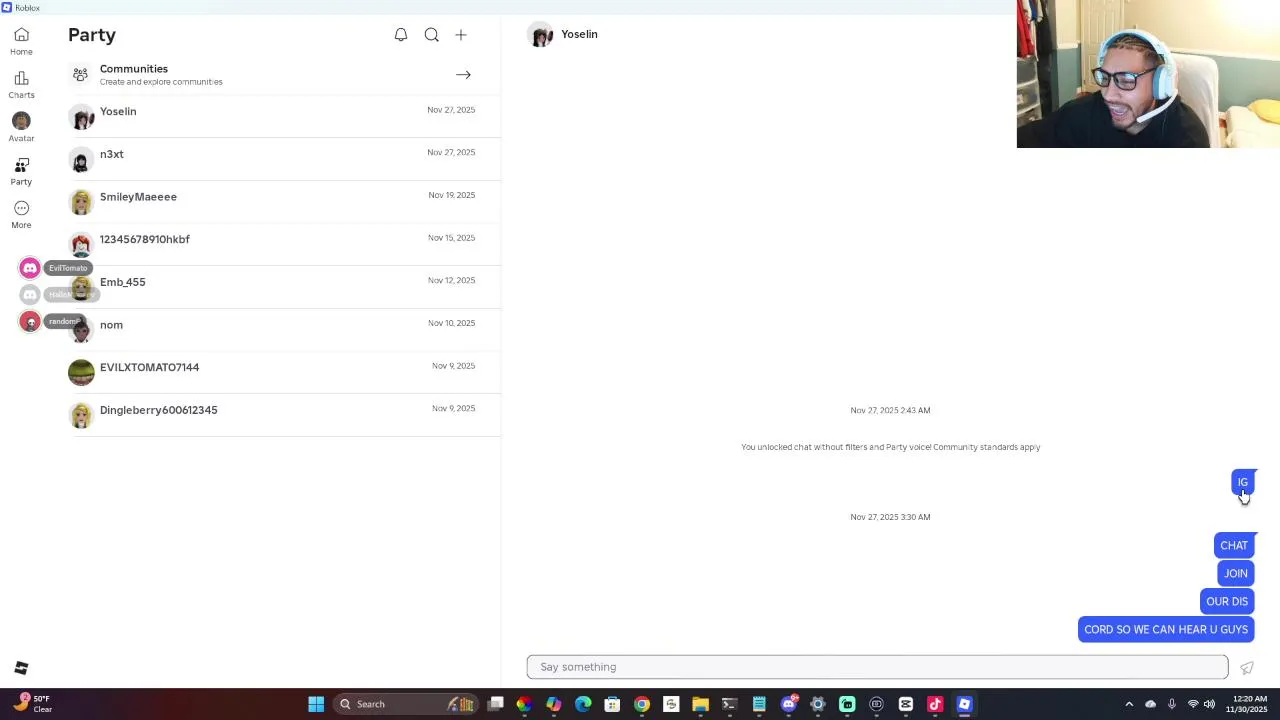
Task: Show hidden system tray icons
Action: [x=1129, y=704]
